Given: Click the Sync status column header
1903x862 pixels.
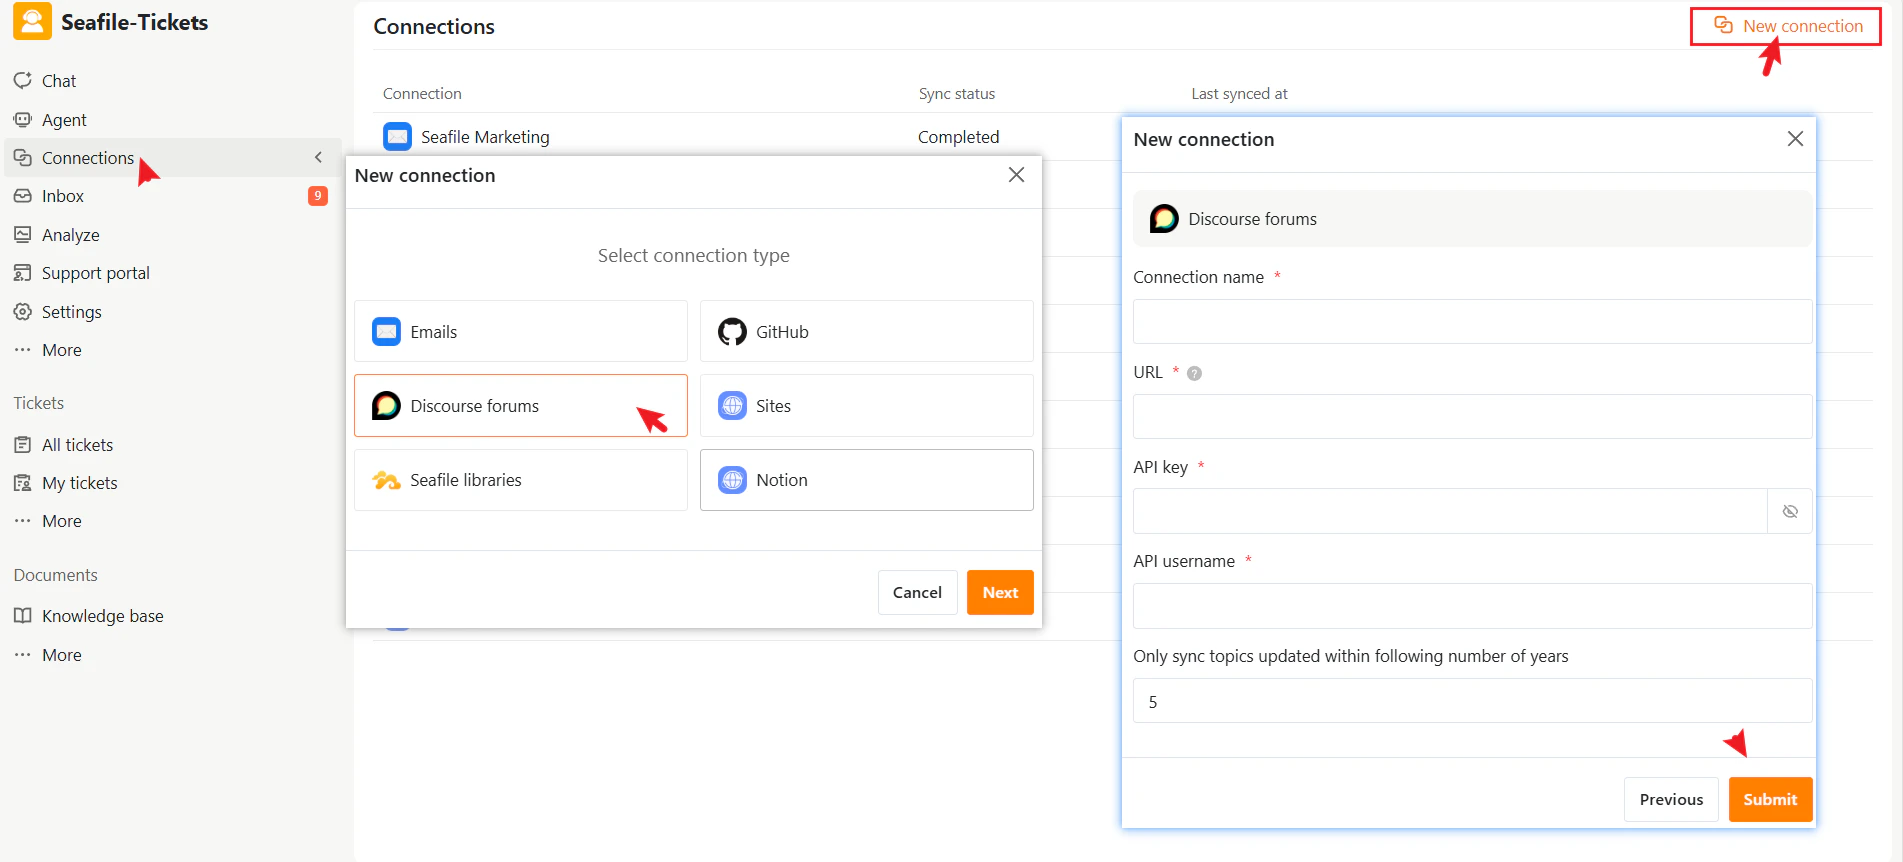Looking at the screenshot, I should click(957, 94).
